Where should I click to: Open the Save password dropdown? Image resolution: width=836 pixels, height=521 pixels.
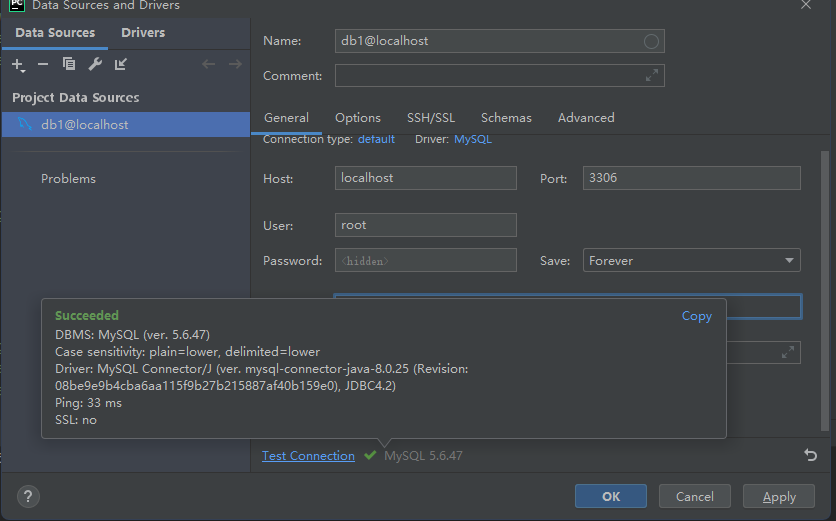click(691, 261)
